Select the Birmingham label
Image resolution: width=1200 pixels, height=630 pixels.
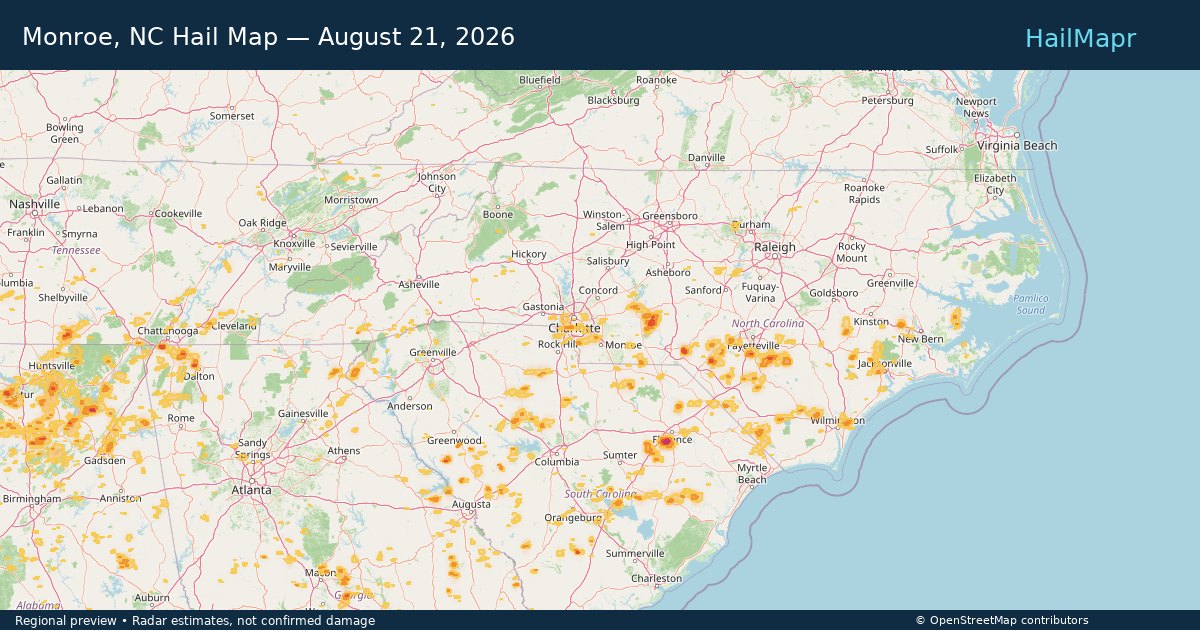(32, 499)
